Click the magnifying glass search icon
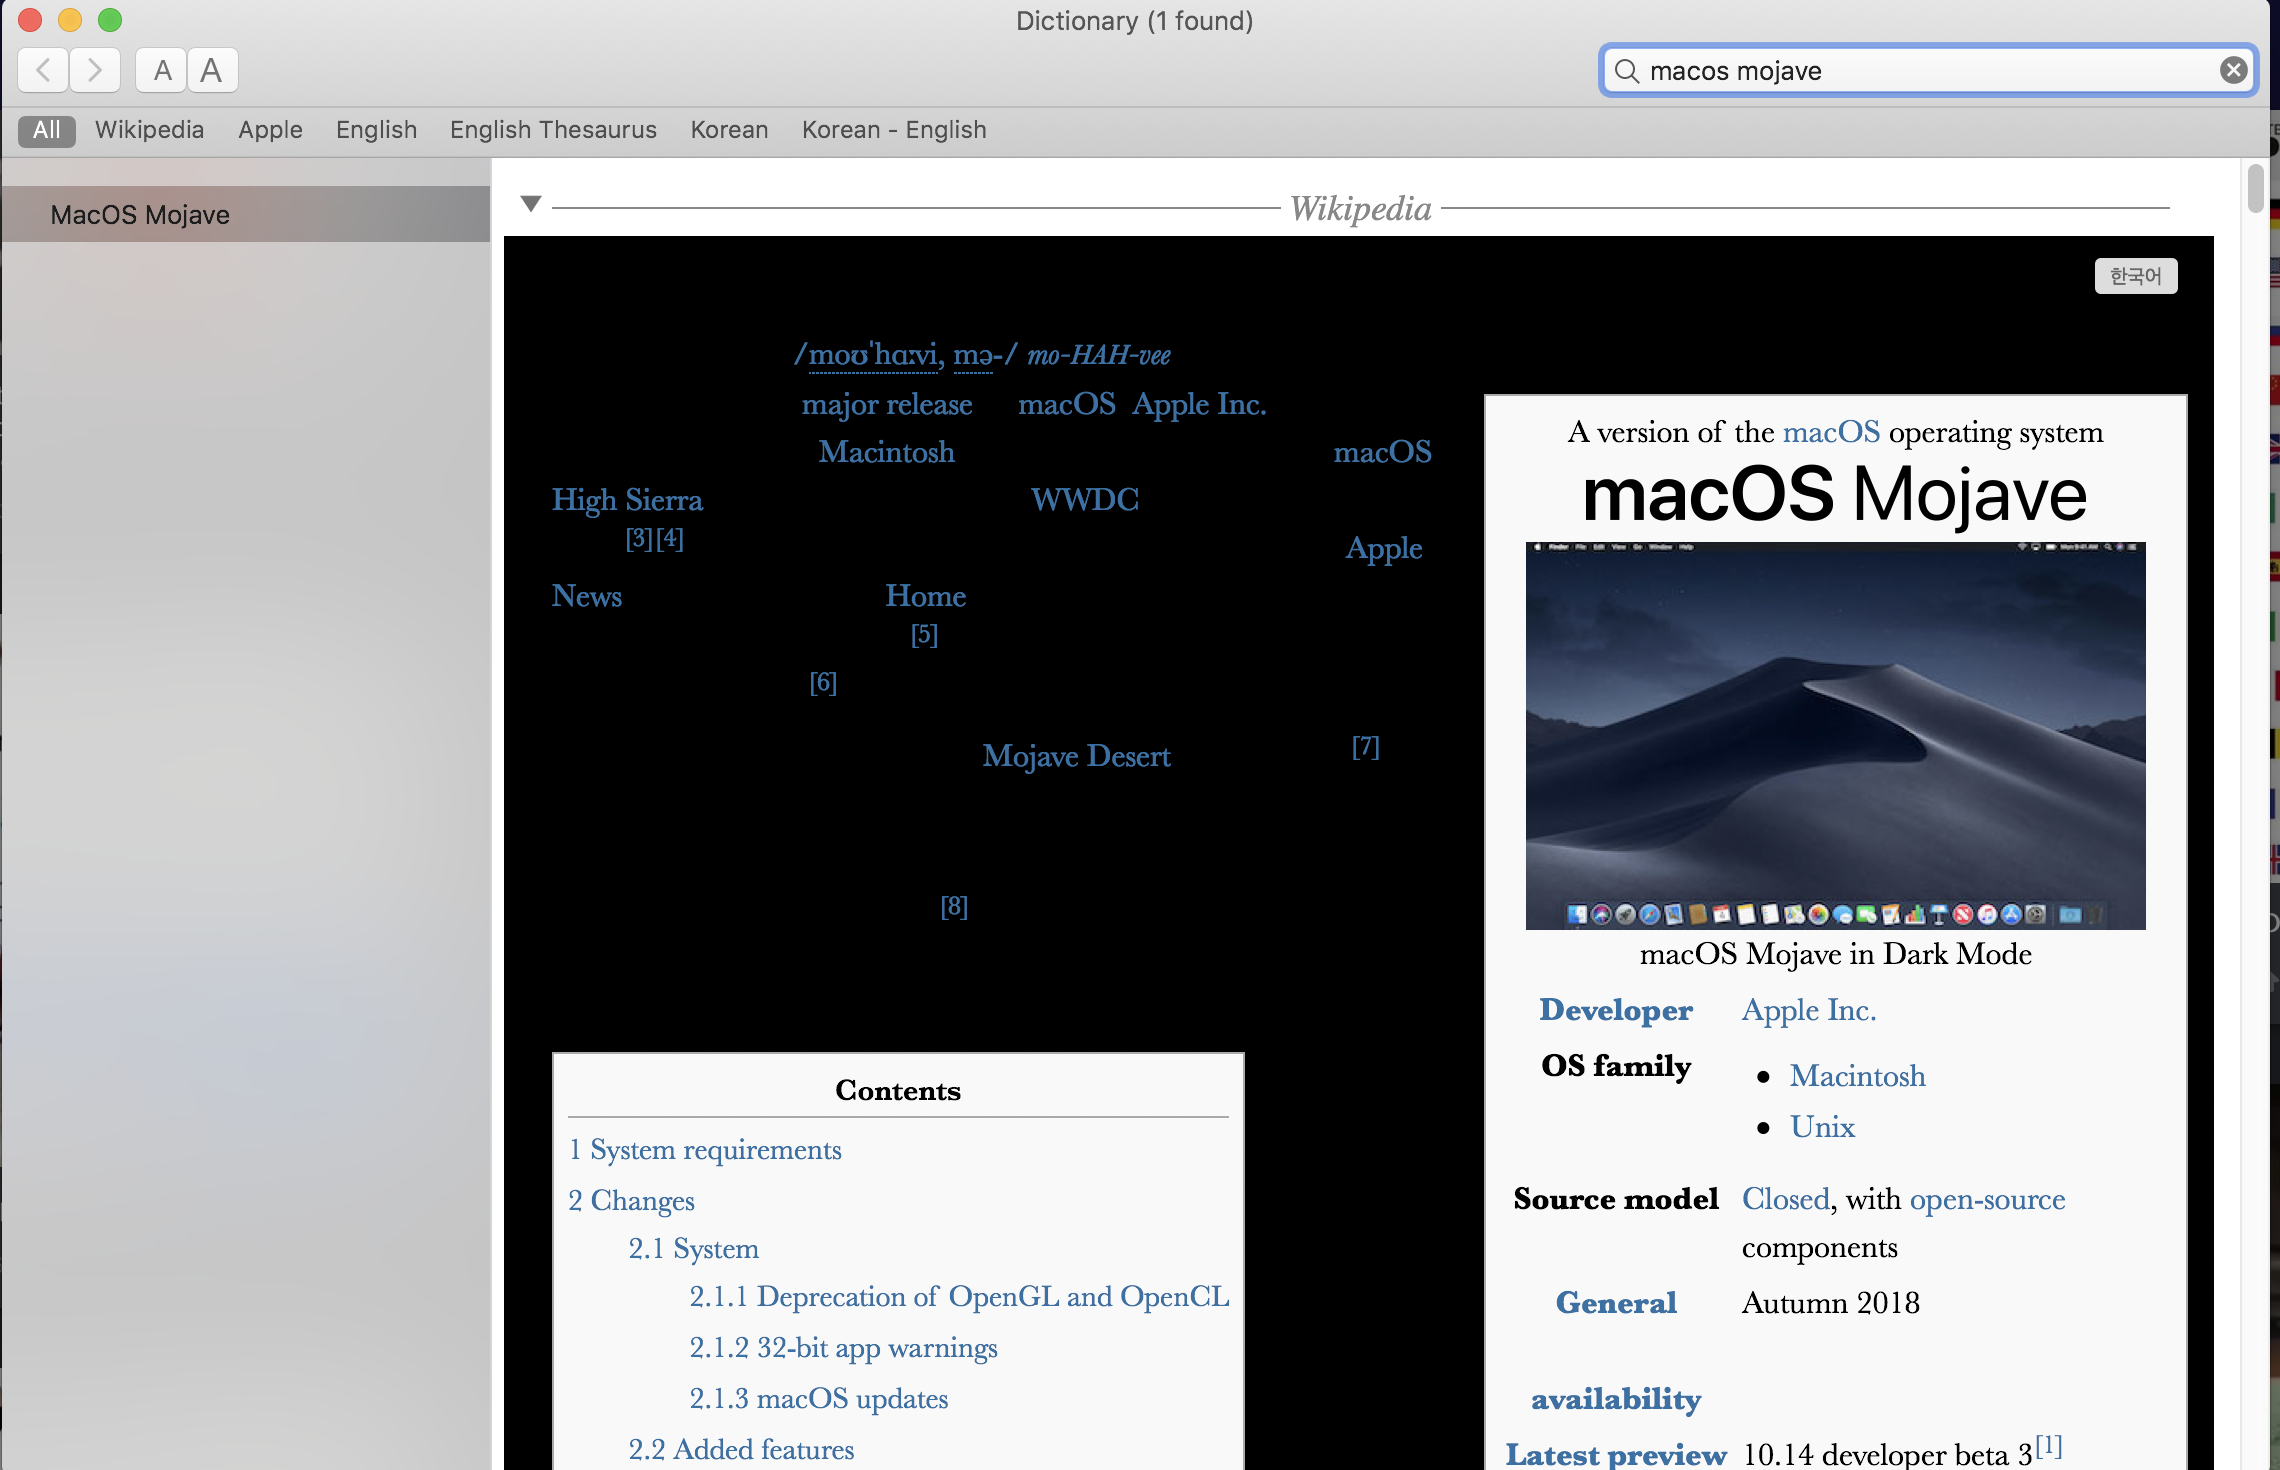This screenshot has height=1470, width=2280. pyautogui.click(x=1627, y=71)
